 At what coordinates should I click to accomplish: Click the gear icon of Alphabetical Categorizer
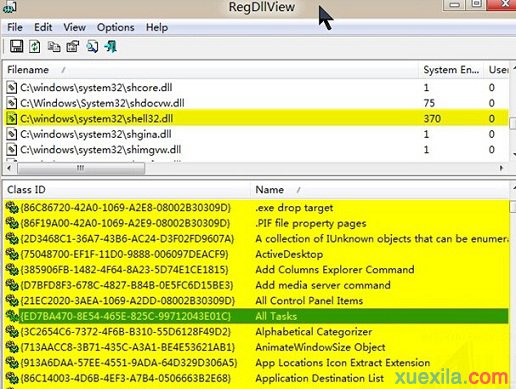(12, 332)
